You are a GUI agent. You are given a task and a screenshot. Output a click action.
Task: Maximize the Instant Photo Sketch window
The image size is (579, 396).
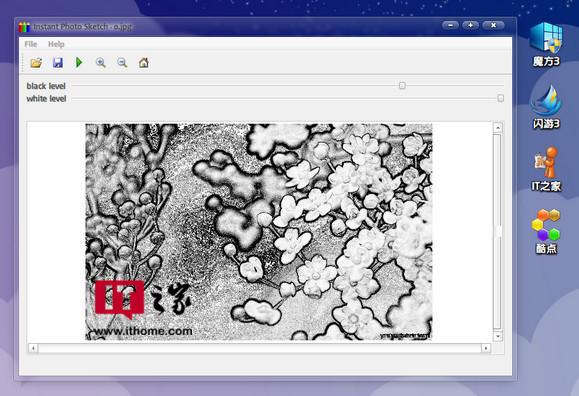470,25
